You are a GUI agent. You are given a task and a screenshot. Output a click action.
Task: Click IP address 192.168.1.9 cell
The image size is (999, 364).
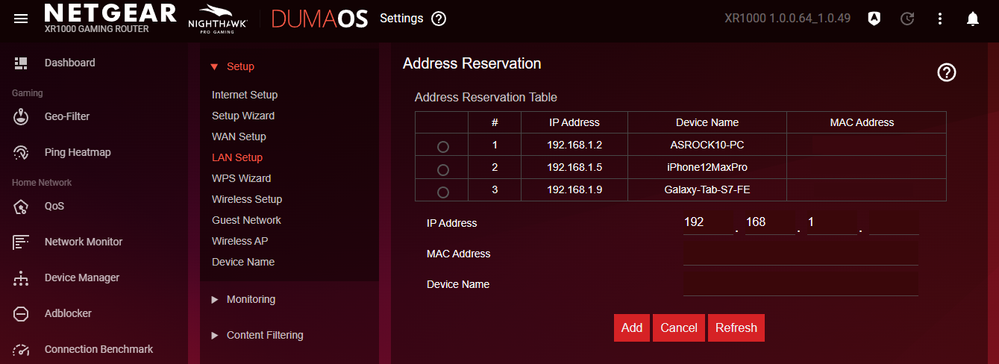click(x=574, y=190)
